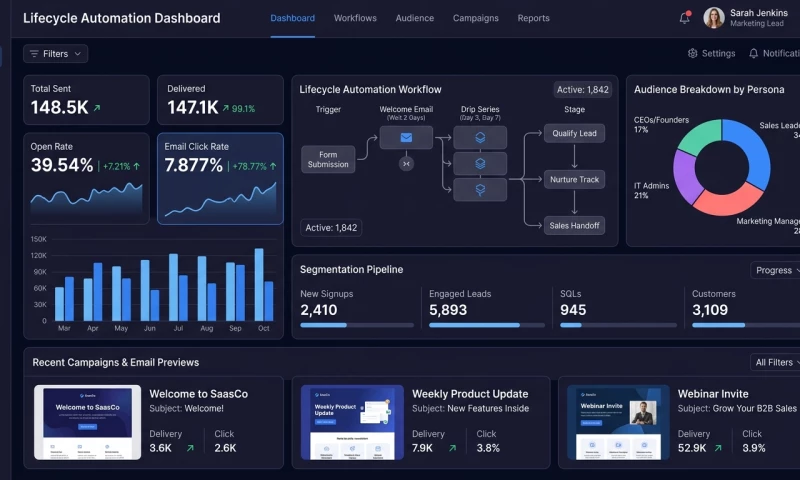Click the Oct bars in bar chart
The image size is (800, 480).
point(264,285)
